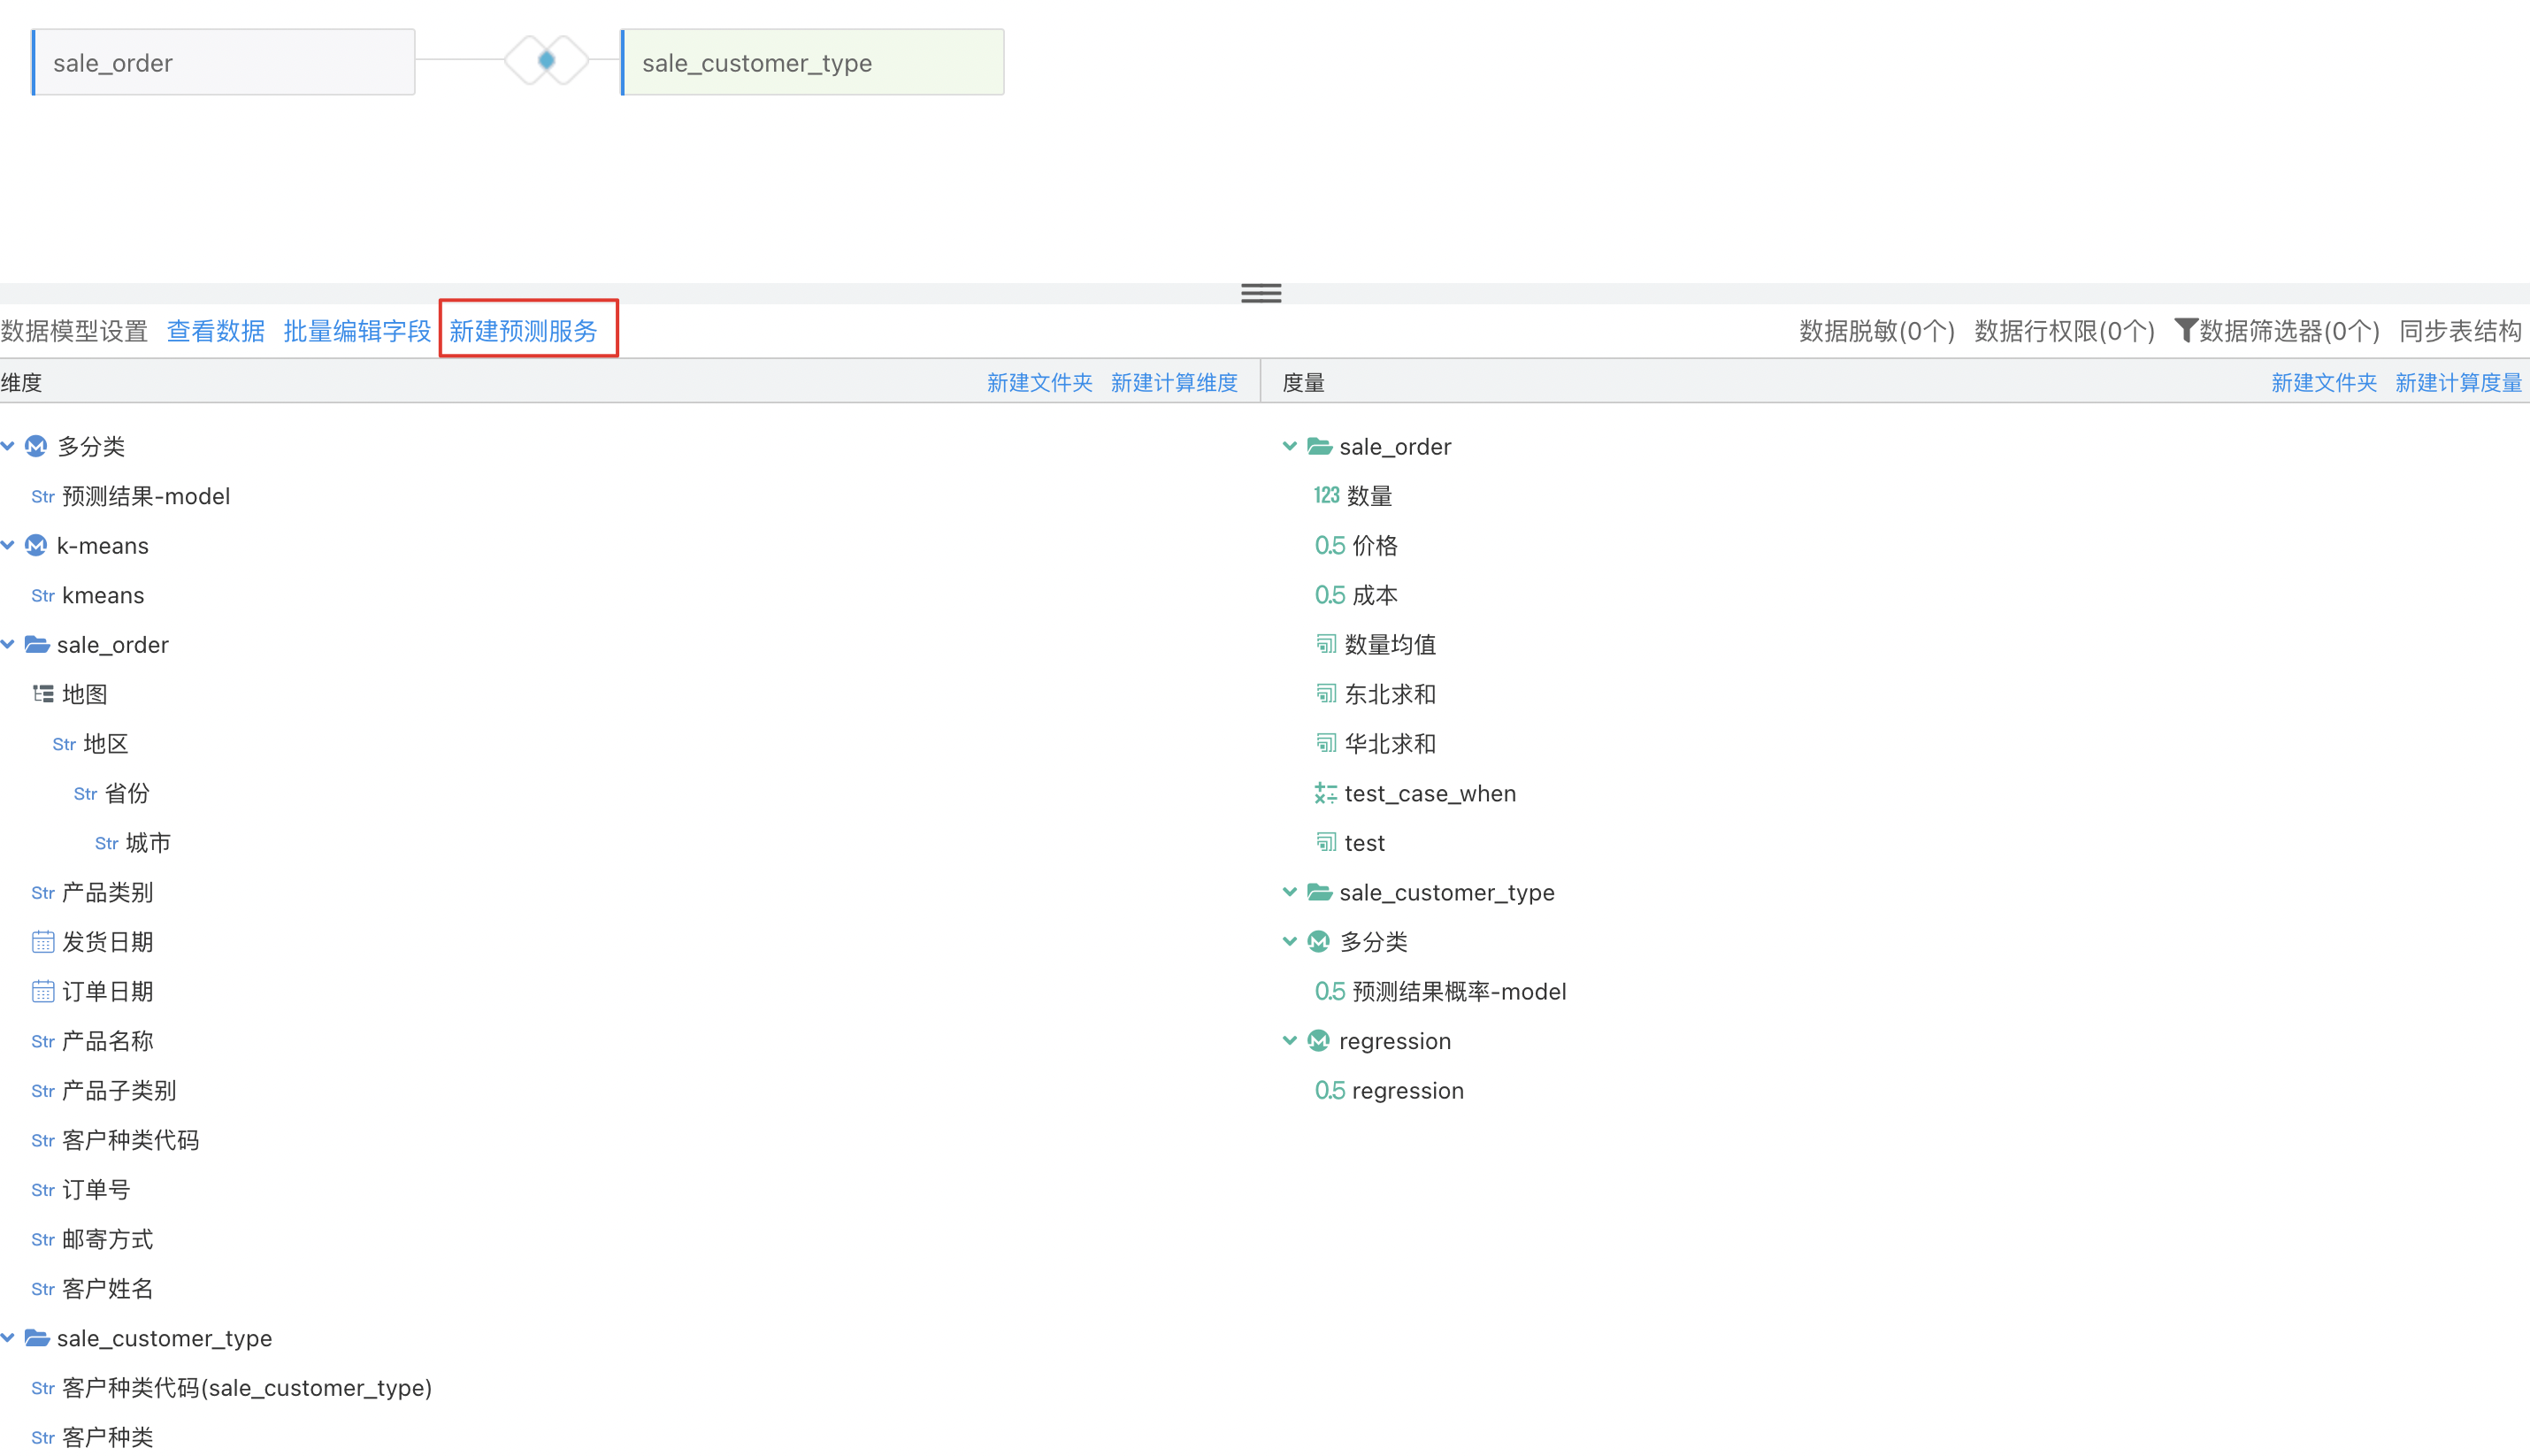This screenshot has height=1456, width=2530.
Task: Select 客户种类代码(sale_customer_type) dimension
Action: click(247, 1387)
